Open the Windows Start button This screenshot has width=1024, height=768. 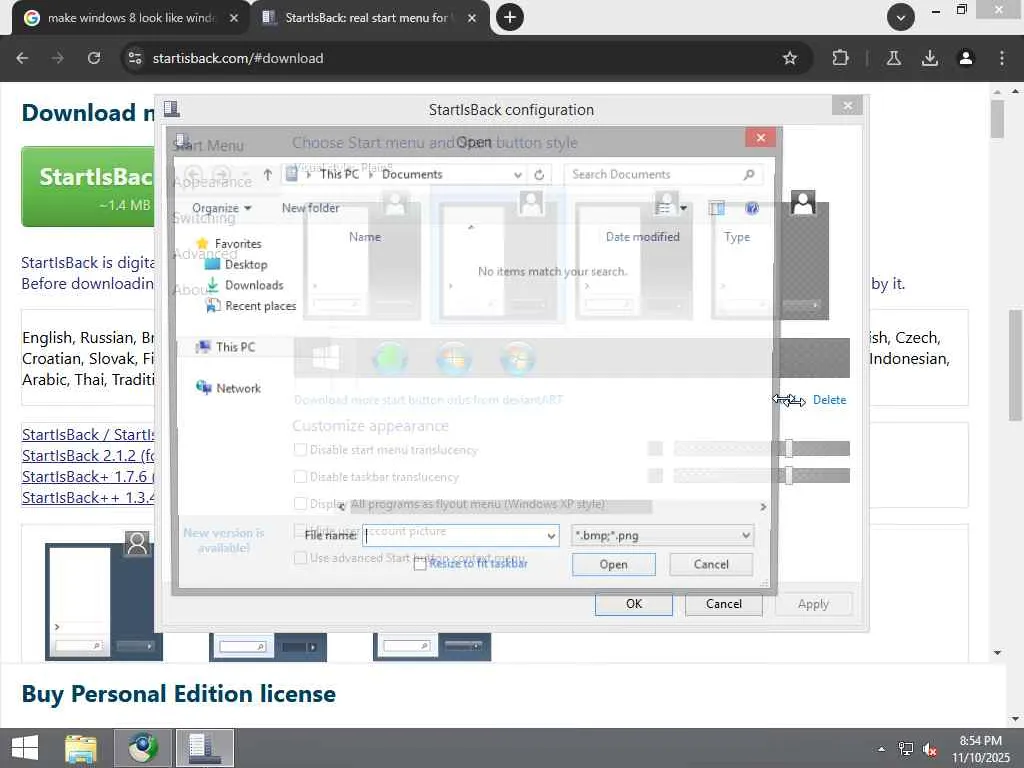25,748
